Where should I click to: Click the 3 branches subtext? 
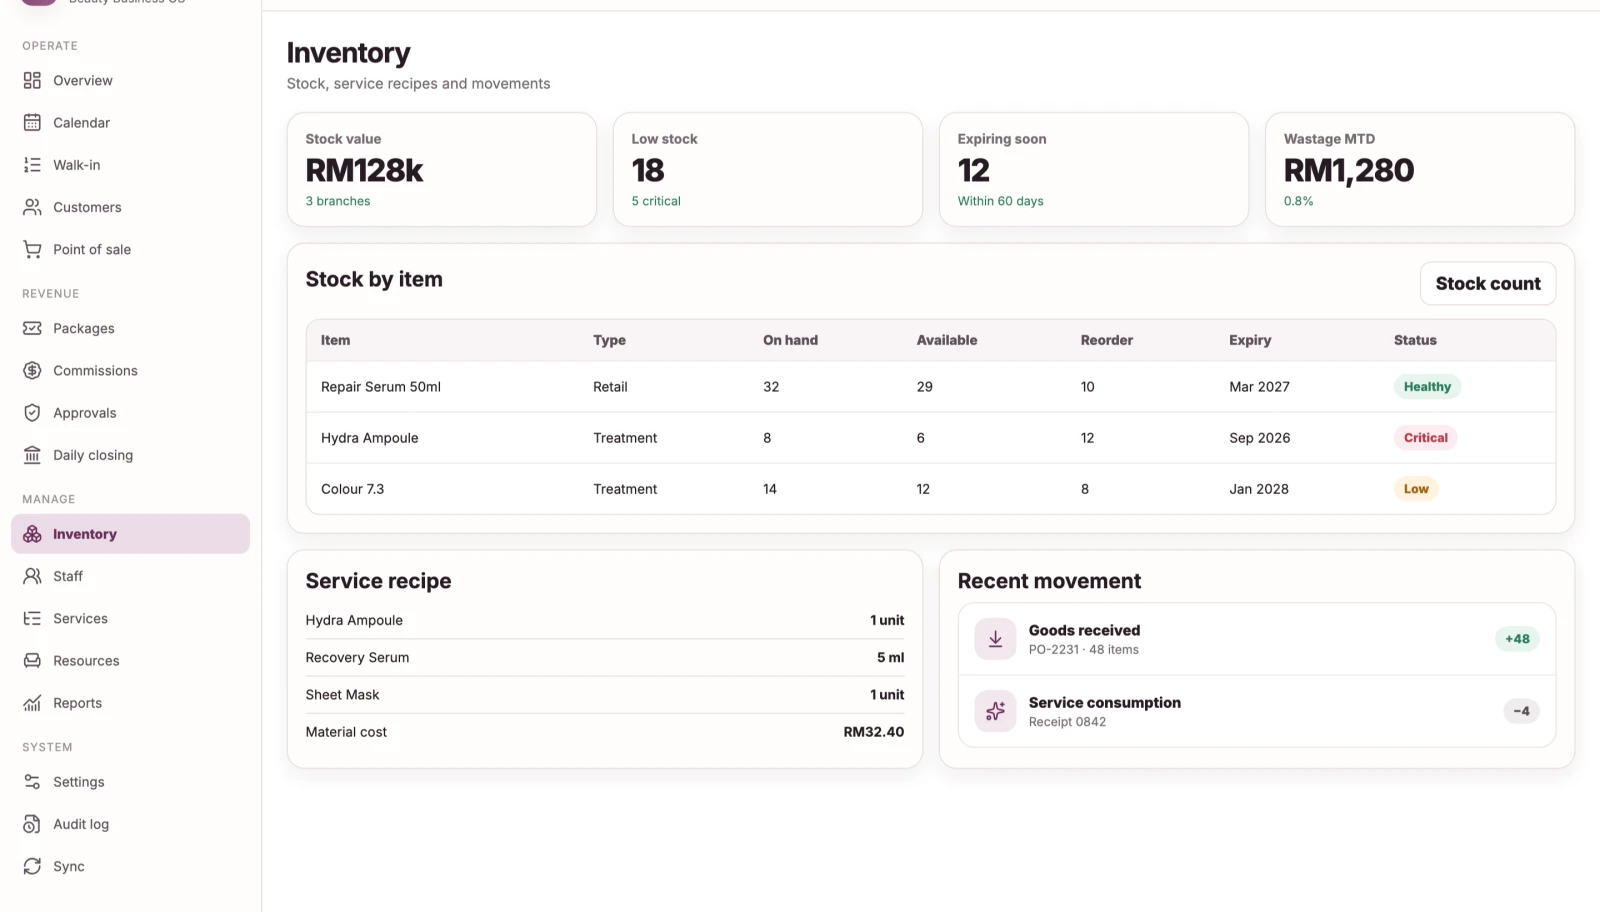tap(337, 201)
